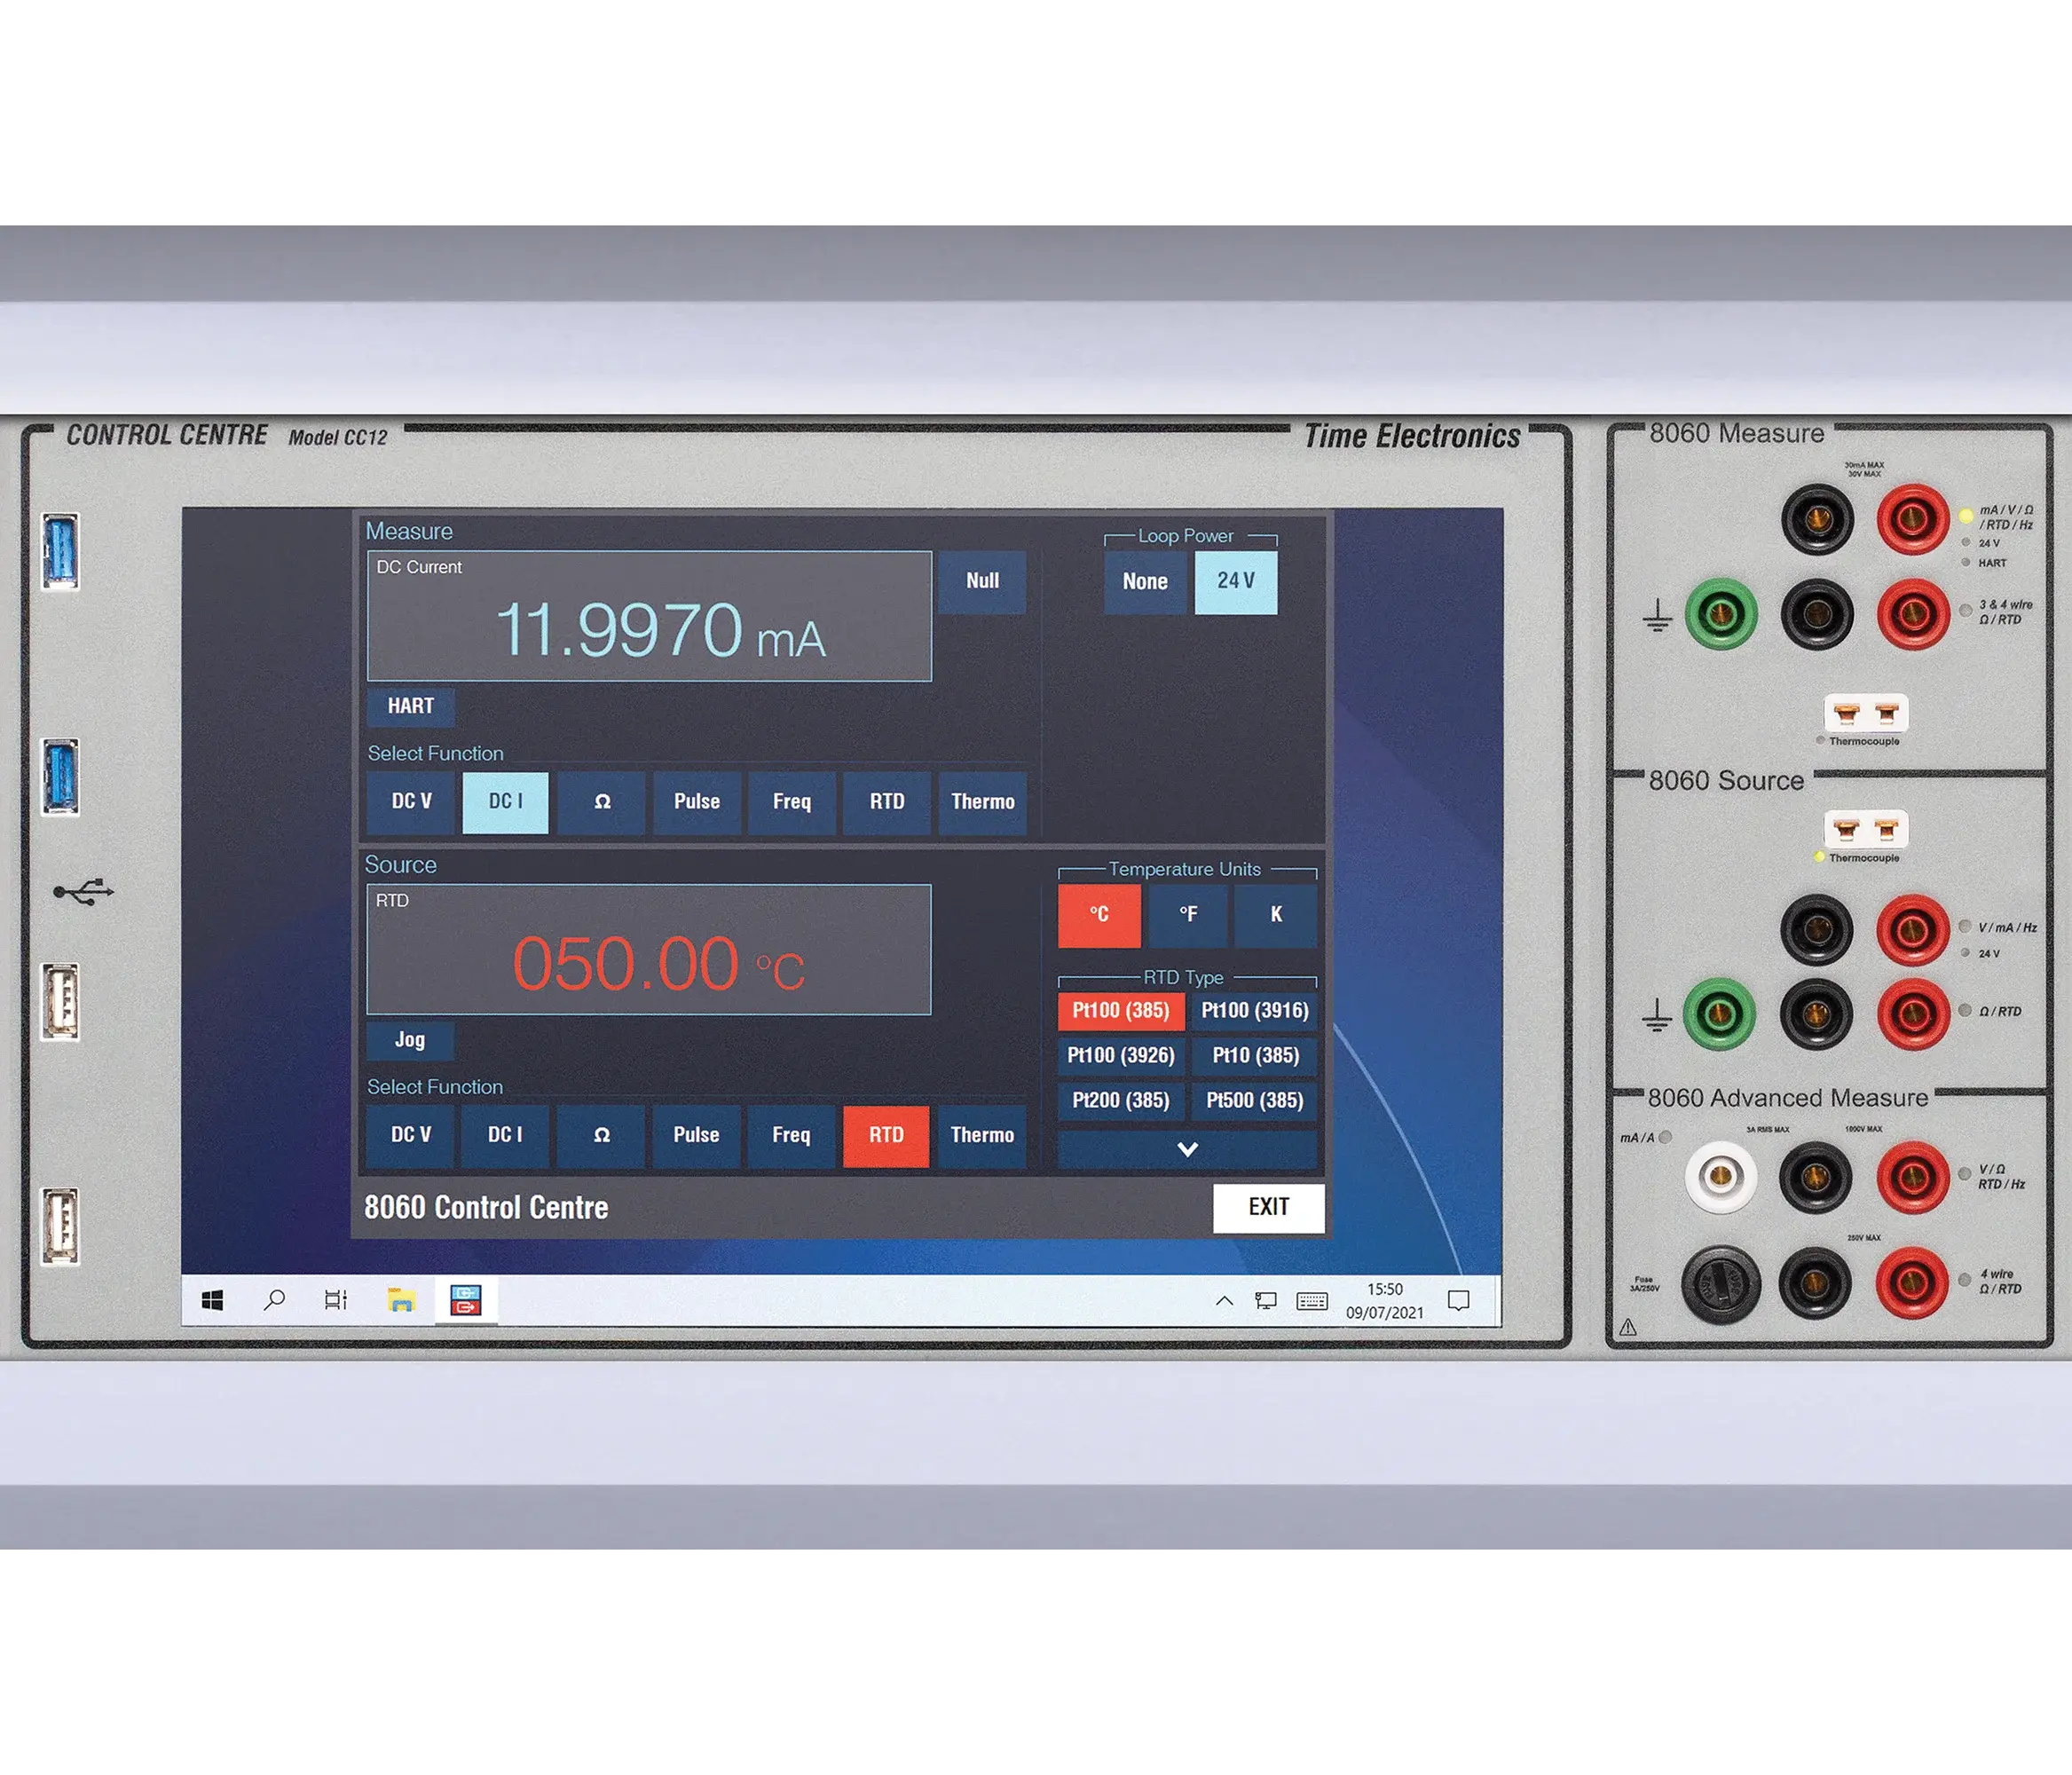This screenshot has height=1775, width=2072.
Task: Click the Null button
Action: [982, 581]
